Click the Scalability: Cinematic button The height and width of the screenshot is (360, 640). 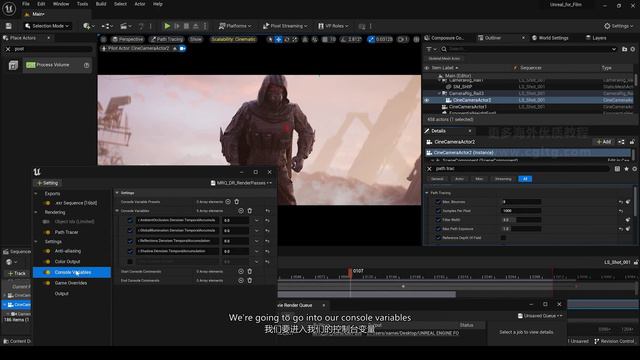pos(233,39)
